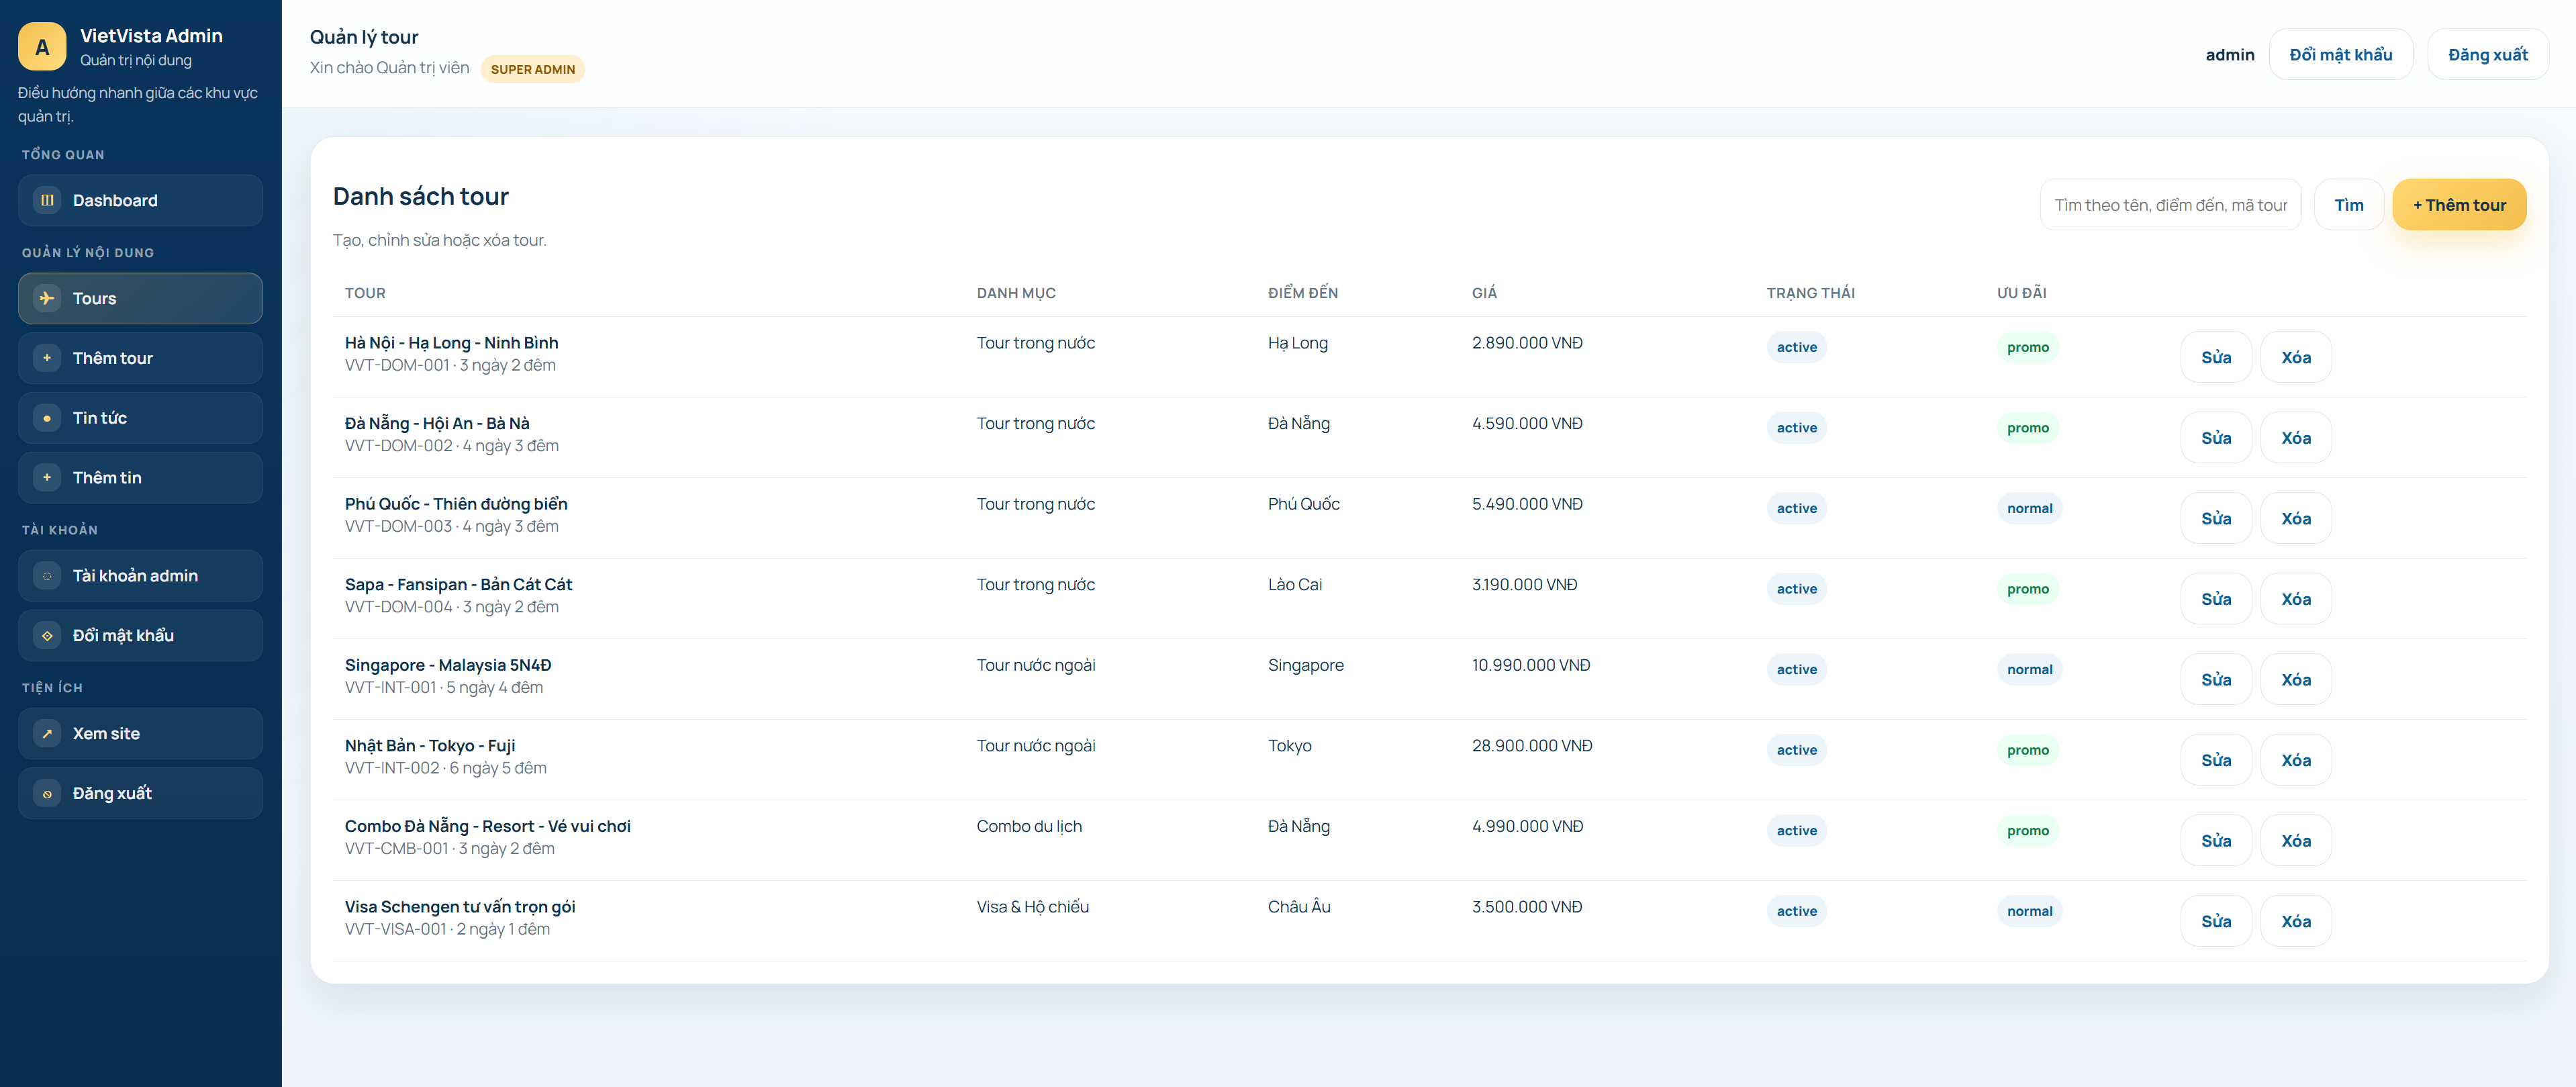Screen dimensions: 2576x1087
Task: Click the airplane icon beside Tours
Action: point(47,298)
